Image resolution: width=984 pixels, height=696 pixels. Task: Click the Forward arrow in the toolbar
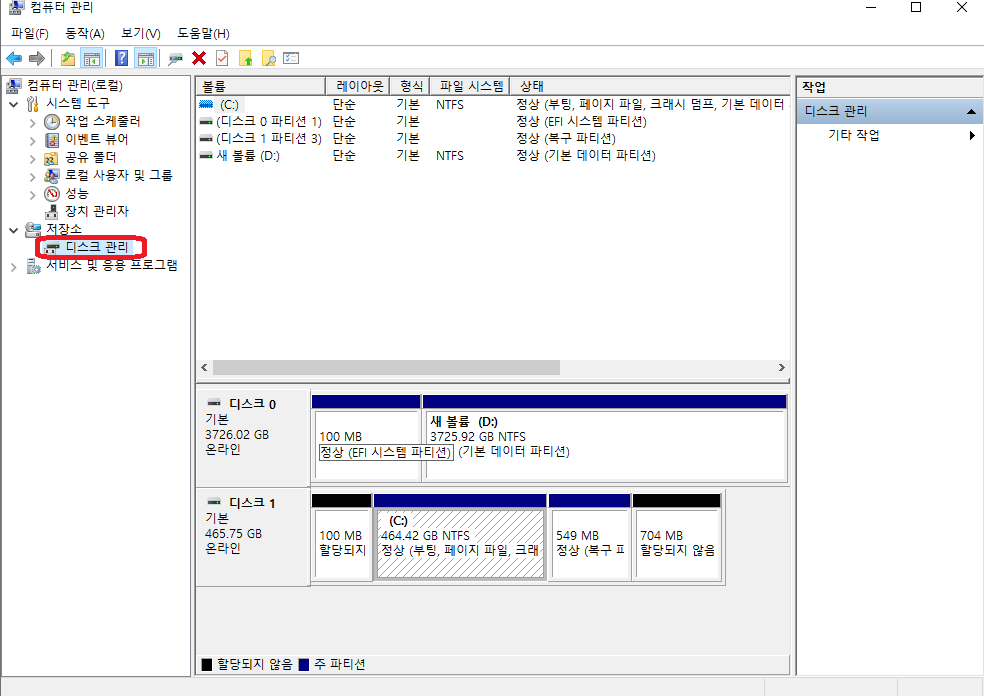[x=37, y=59]
